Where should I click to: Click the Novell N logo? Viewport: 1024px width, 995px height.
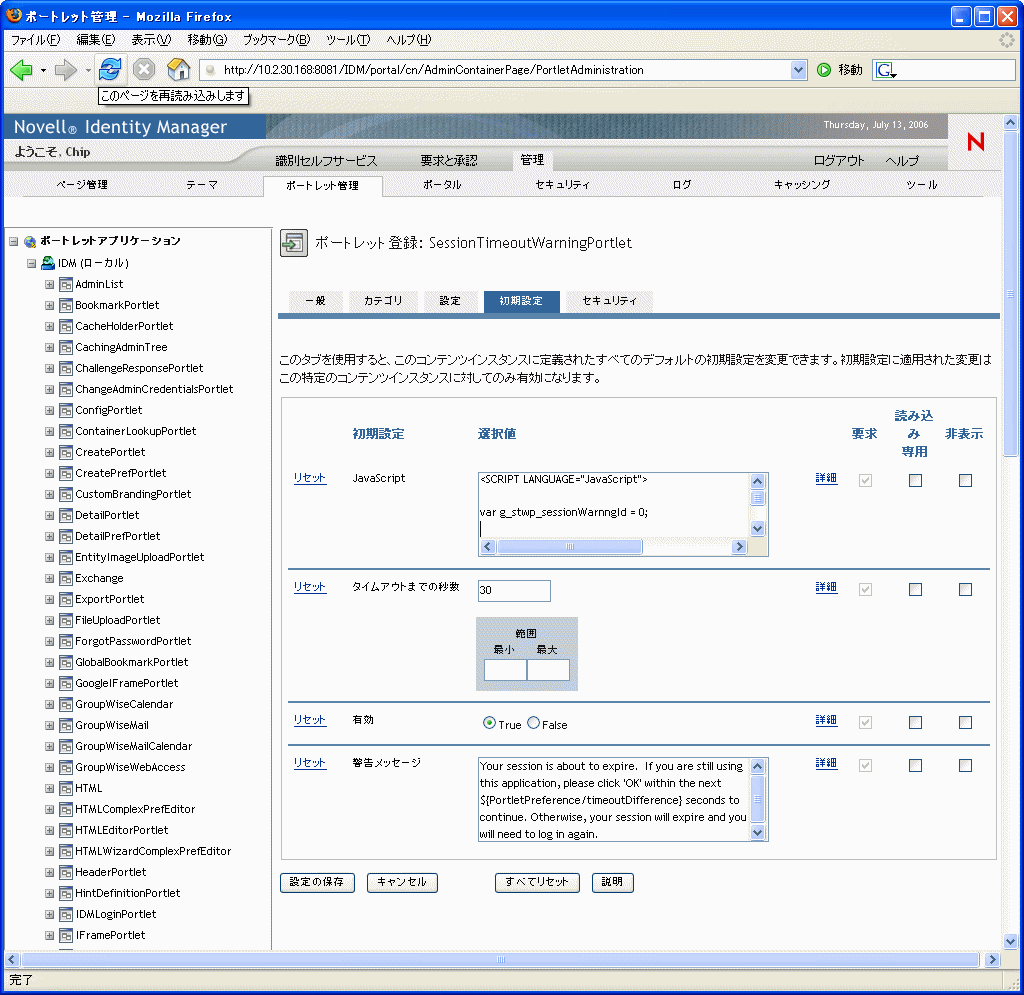click(x=976, y=142)
